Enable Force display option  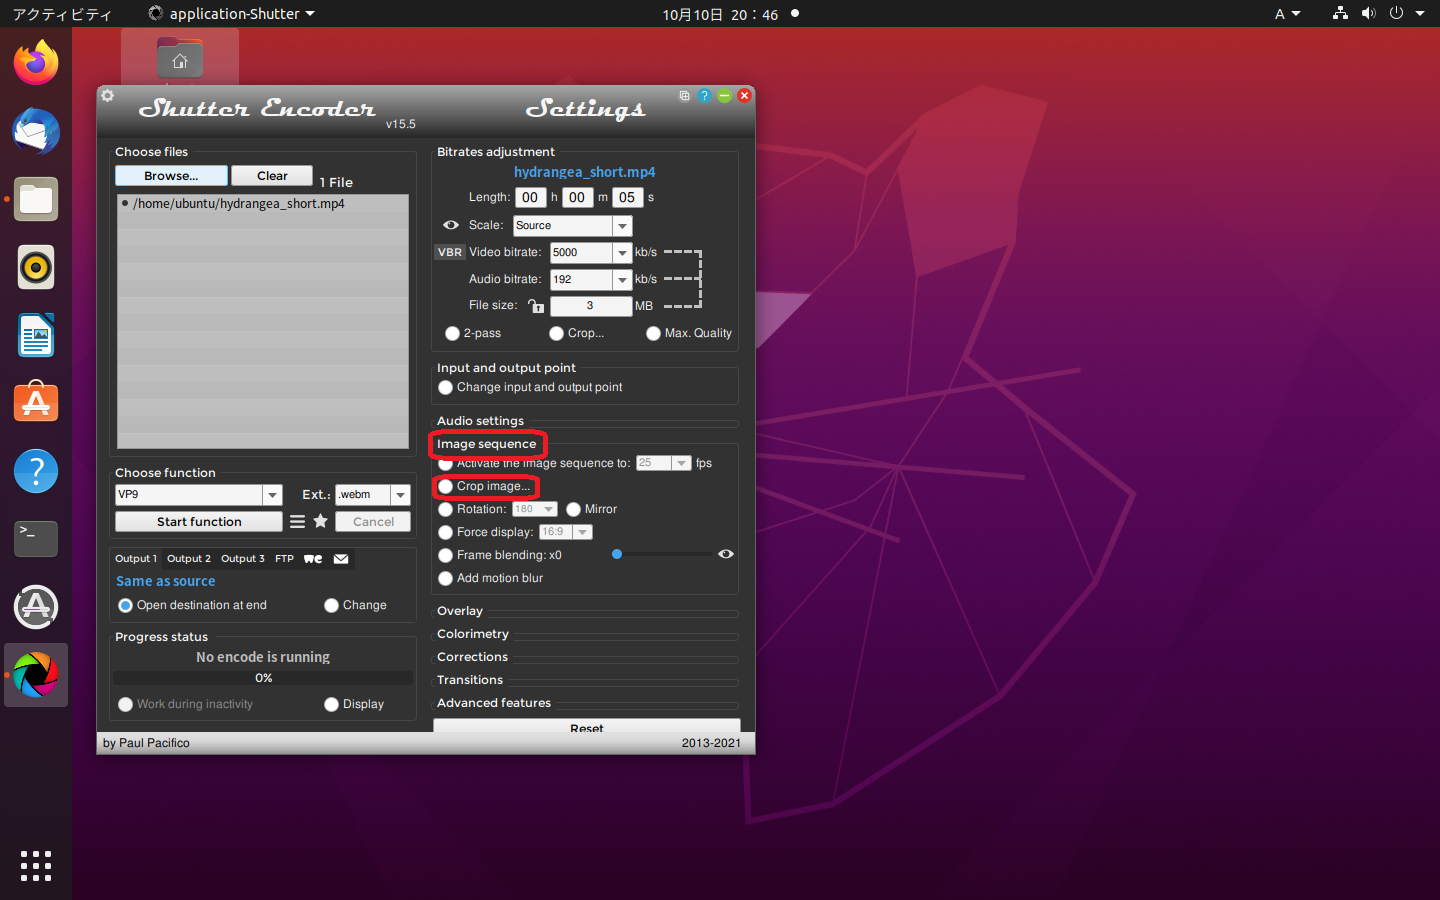pyautogui.click(x=446, y=532)
